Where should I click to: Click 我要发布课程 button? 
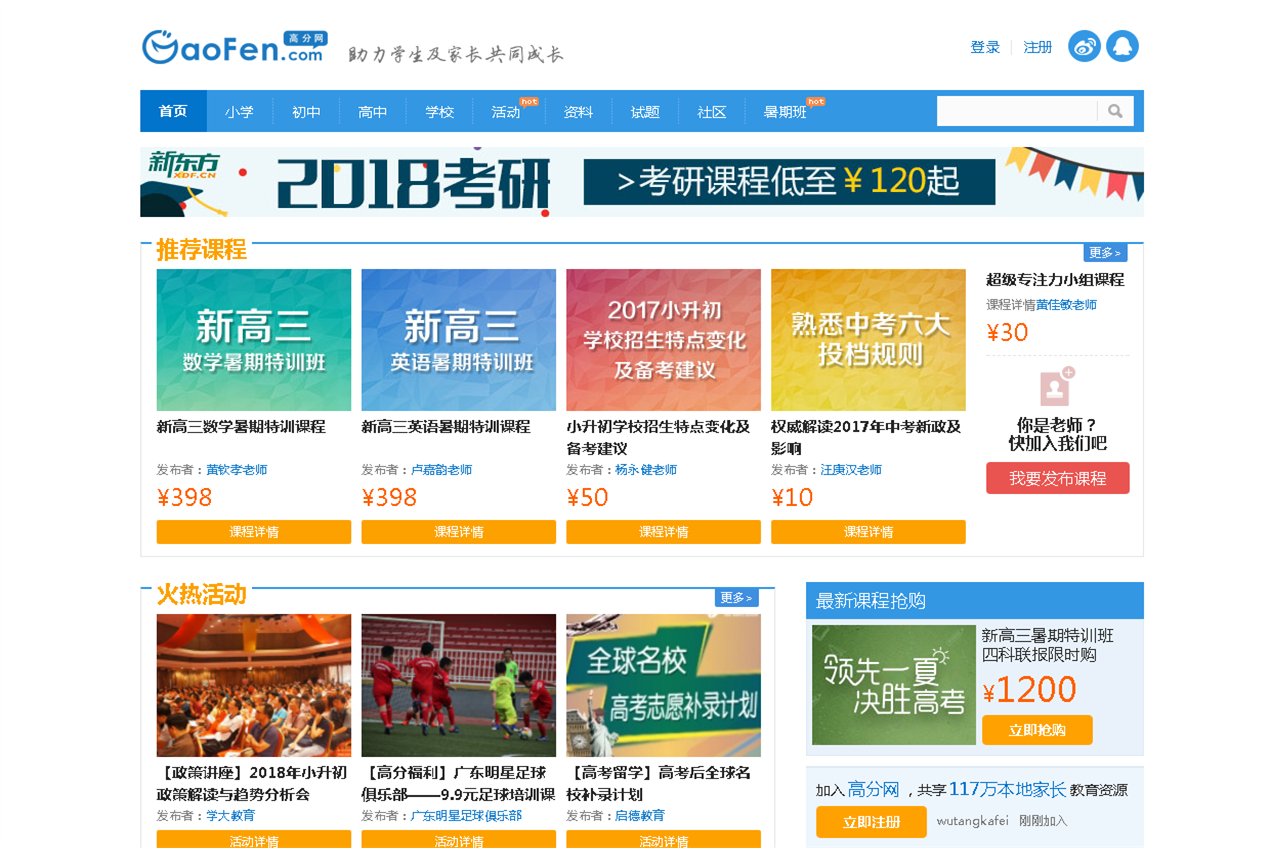[x=1058, y=478]
